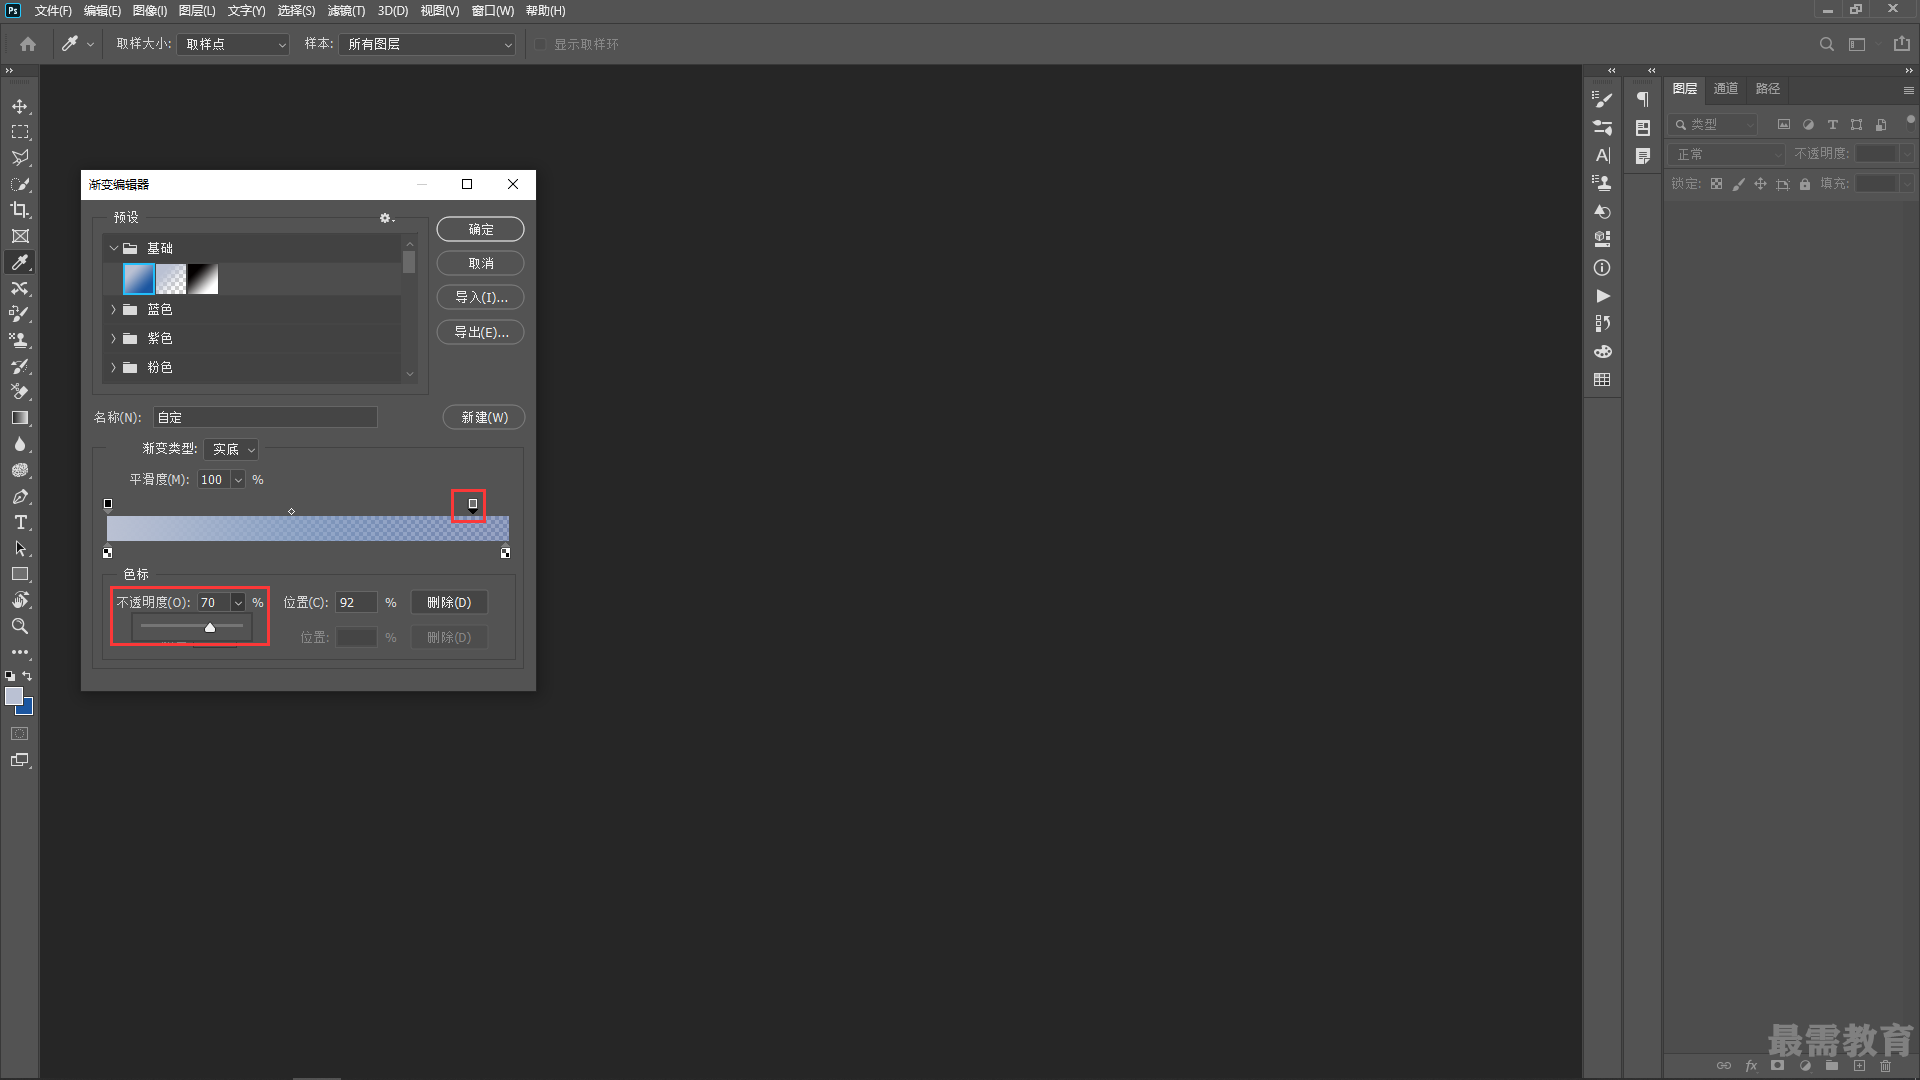The width and height of the screenshot is (1920, 1080).
Task: Open the 不透明度 70 dropdown arrow
Action: (x=238, y=603)
